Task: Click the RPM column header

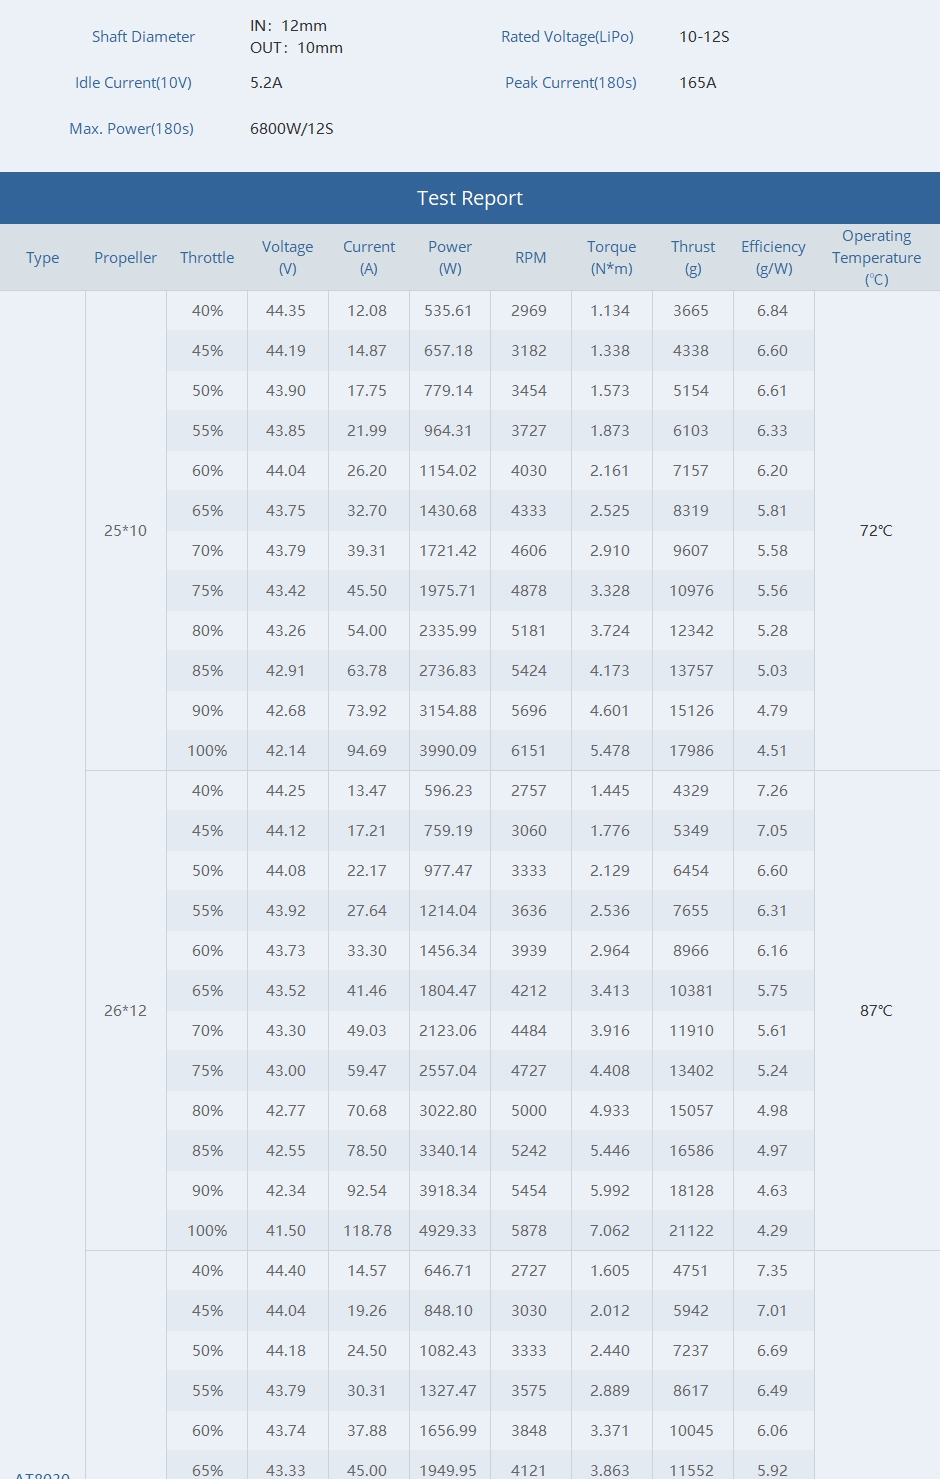Action: [x=530, y=258]
